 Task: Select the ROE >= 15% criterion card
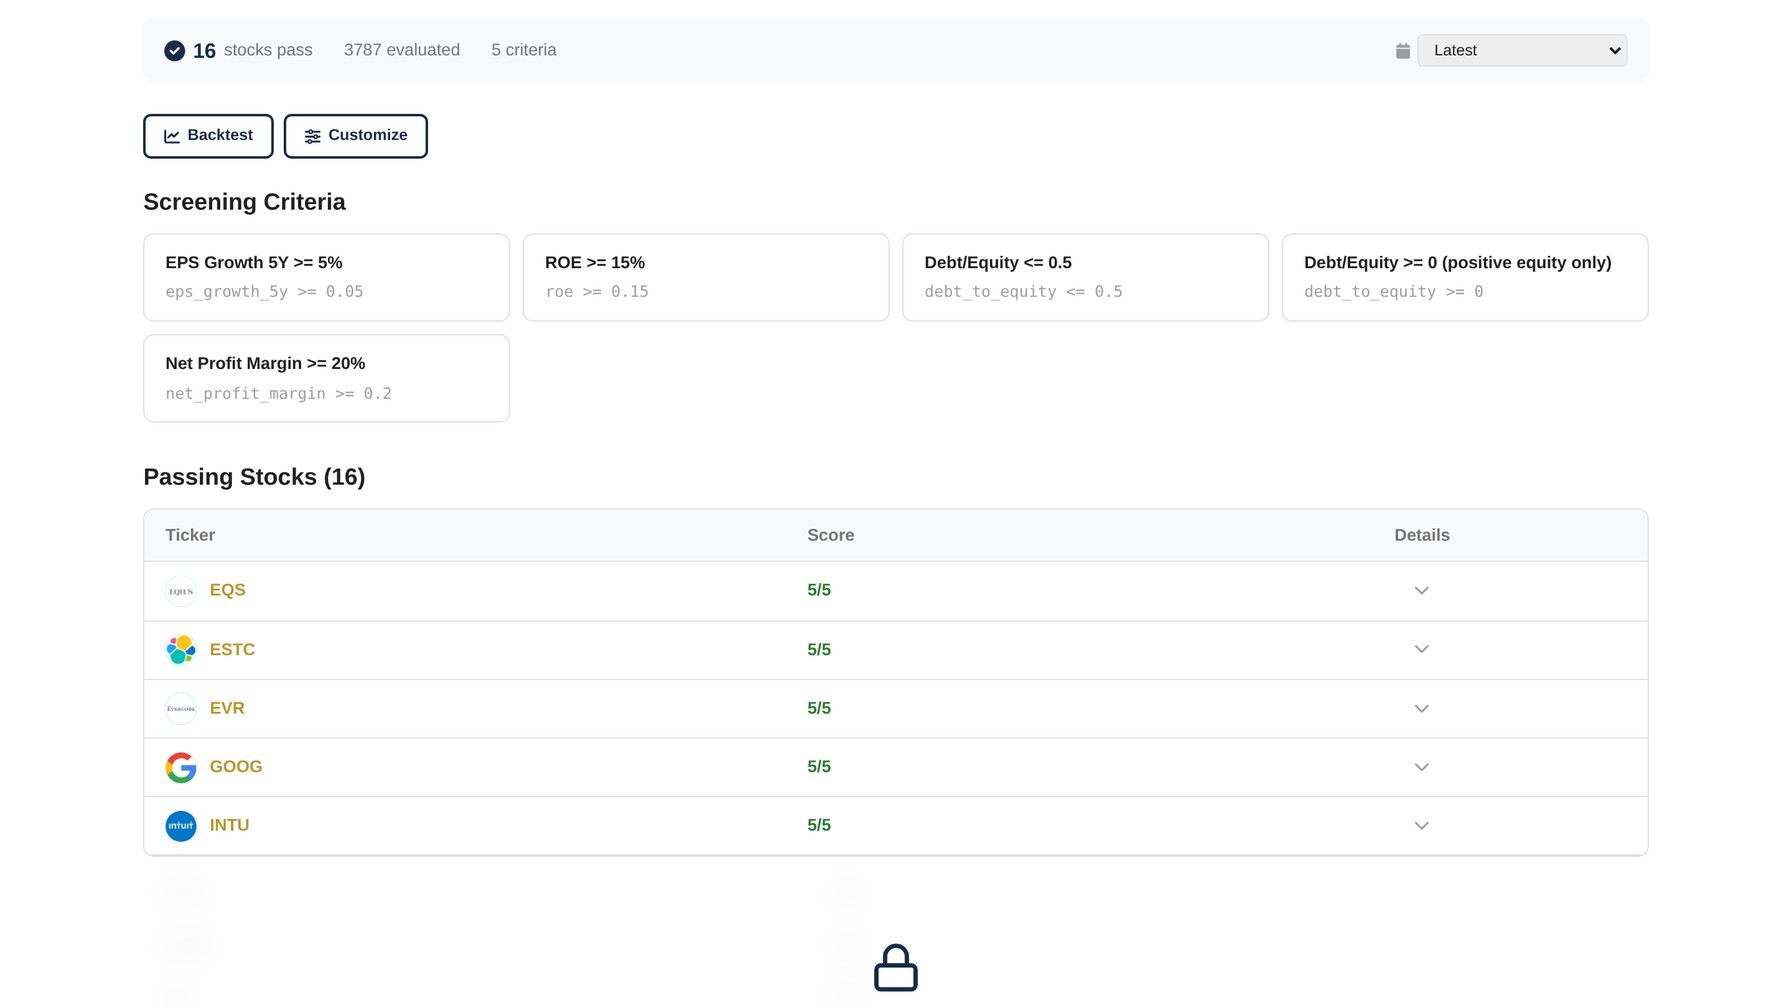click(x=706, y=277)
